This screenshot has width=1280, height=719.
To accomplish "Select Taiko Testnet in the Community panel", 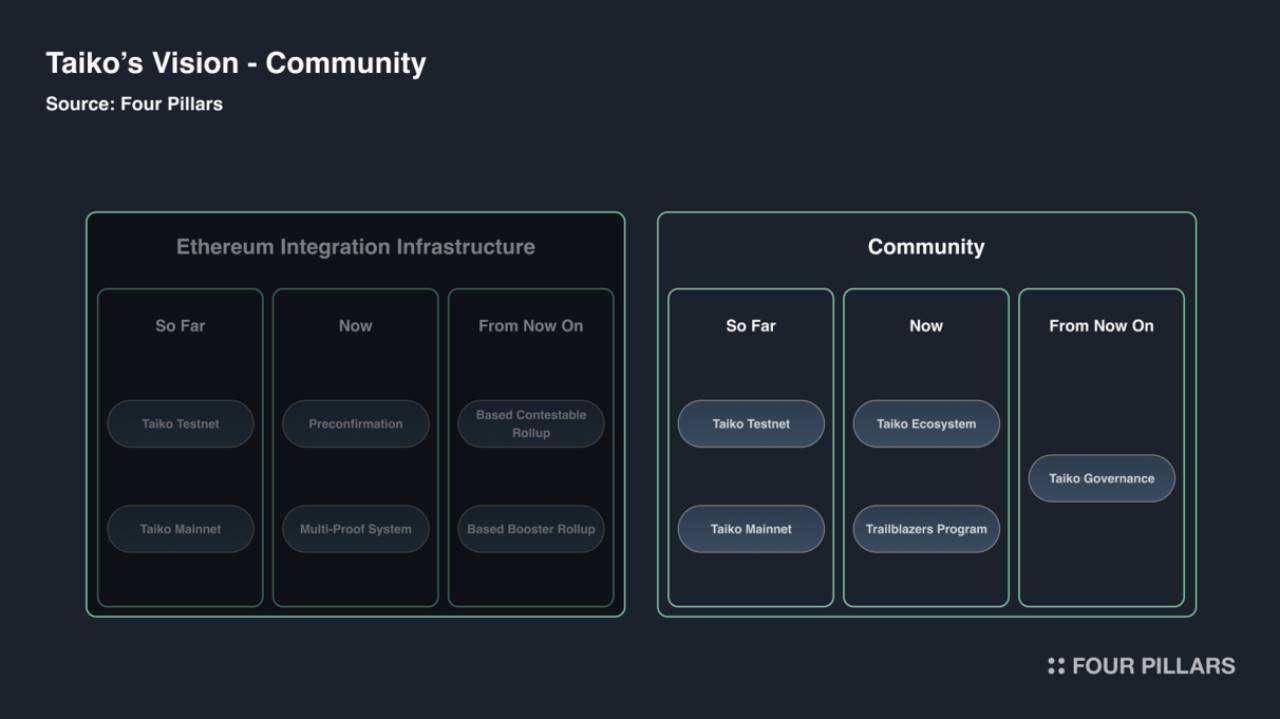I will click(751, 424).
